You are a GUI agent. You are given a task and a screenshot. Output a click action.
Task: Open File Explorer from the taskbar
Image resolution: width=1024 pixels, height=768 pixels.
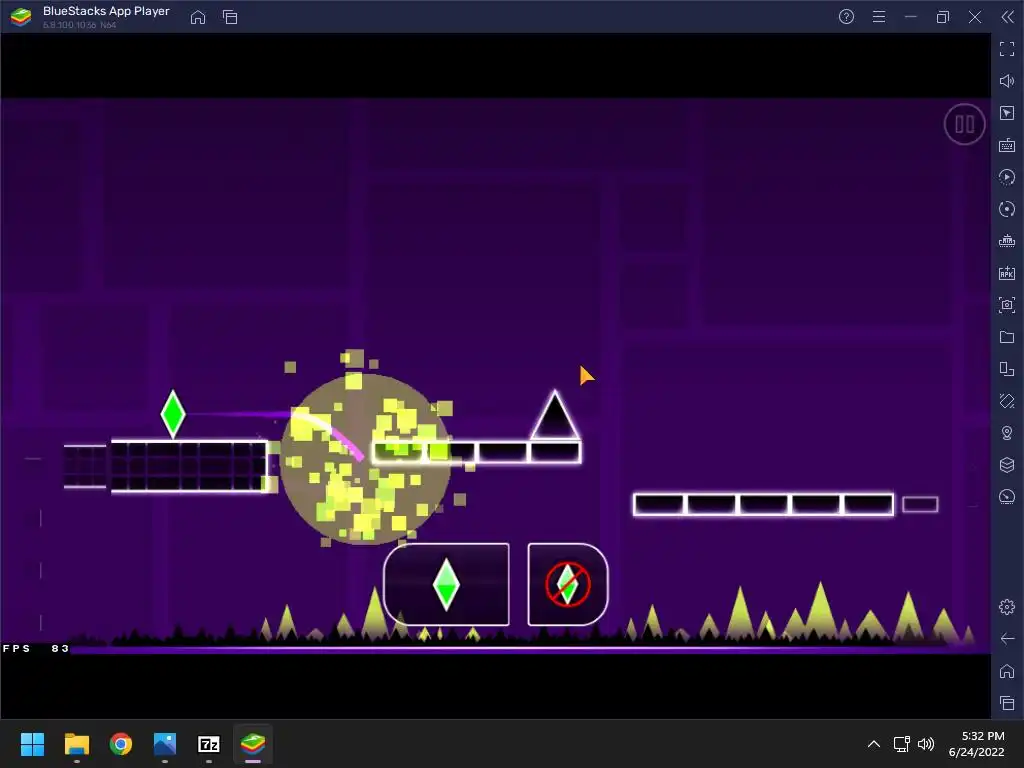click(76, 744)
